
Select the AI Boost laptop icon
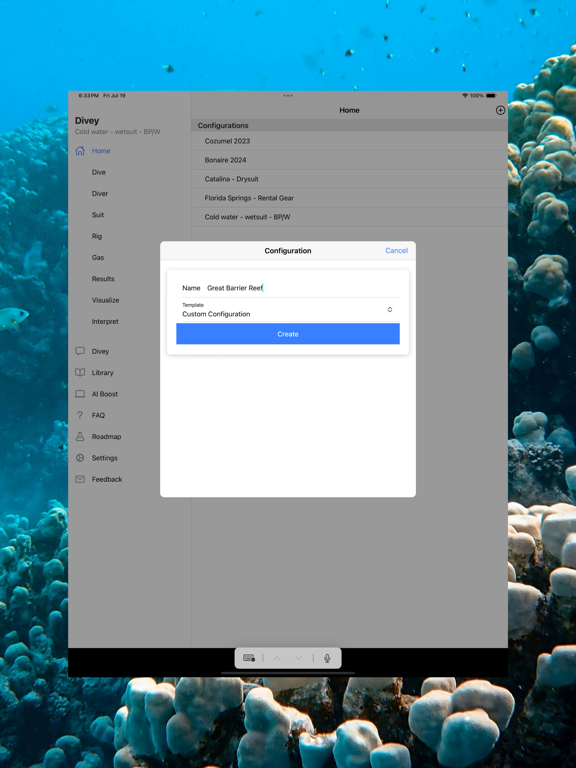[x=80, y=394]
